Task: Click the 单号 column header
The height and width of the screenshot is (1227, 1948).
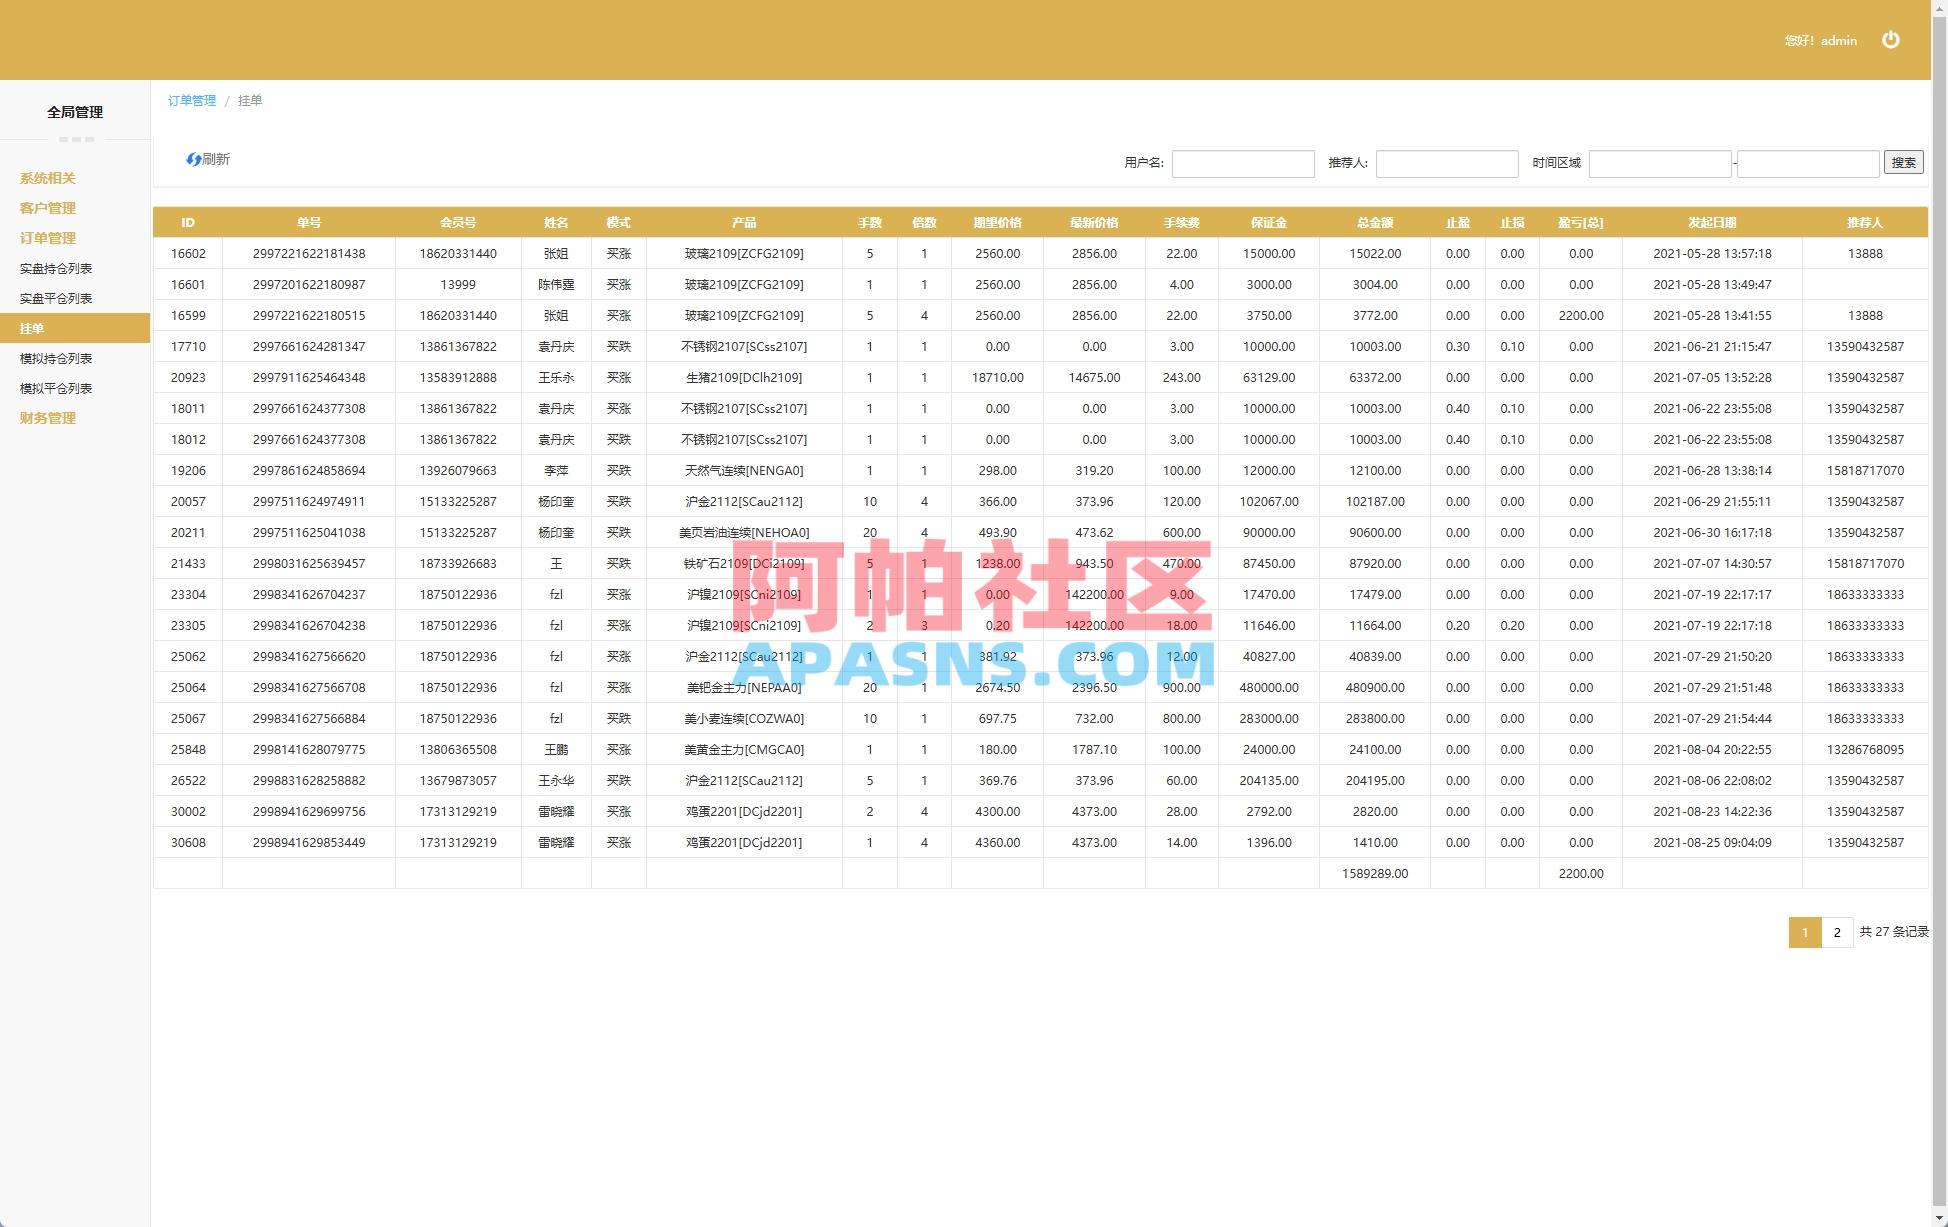Action: point(309,223)
